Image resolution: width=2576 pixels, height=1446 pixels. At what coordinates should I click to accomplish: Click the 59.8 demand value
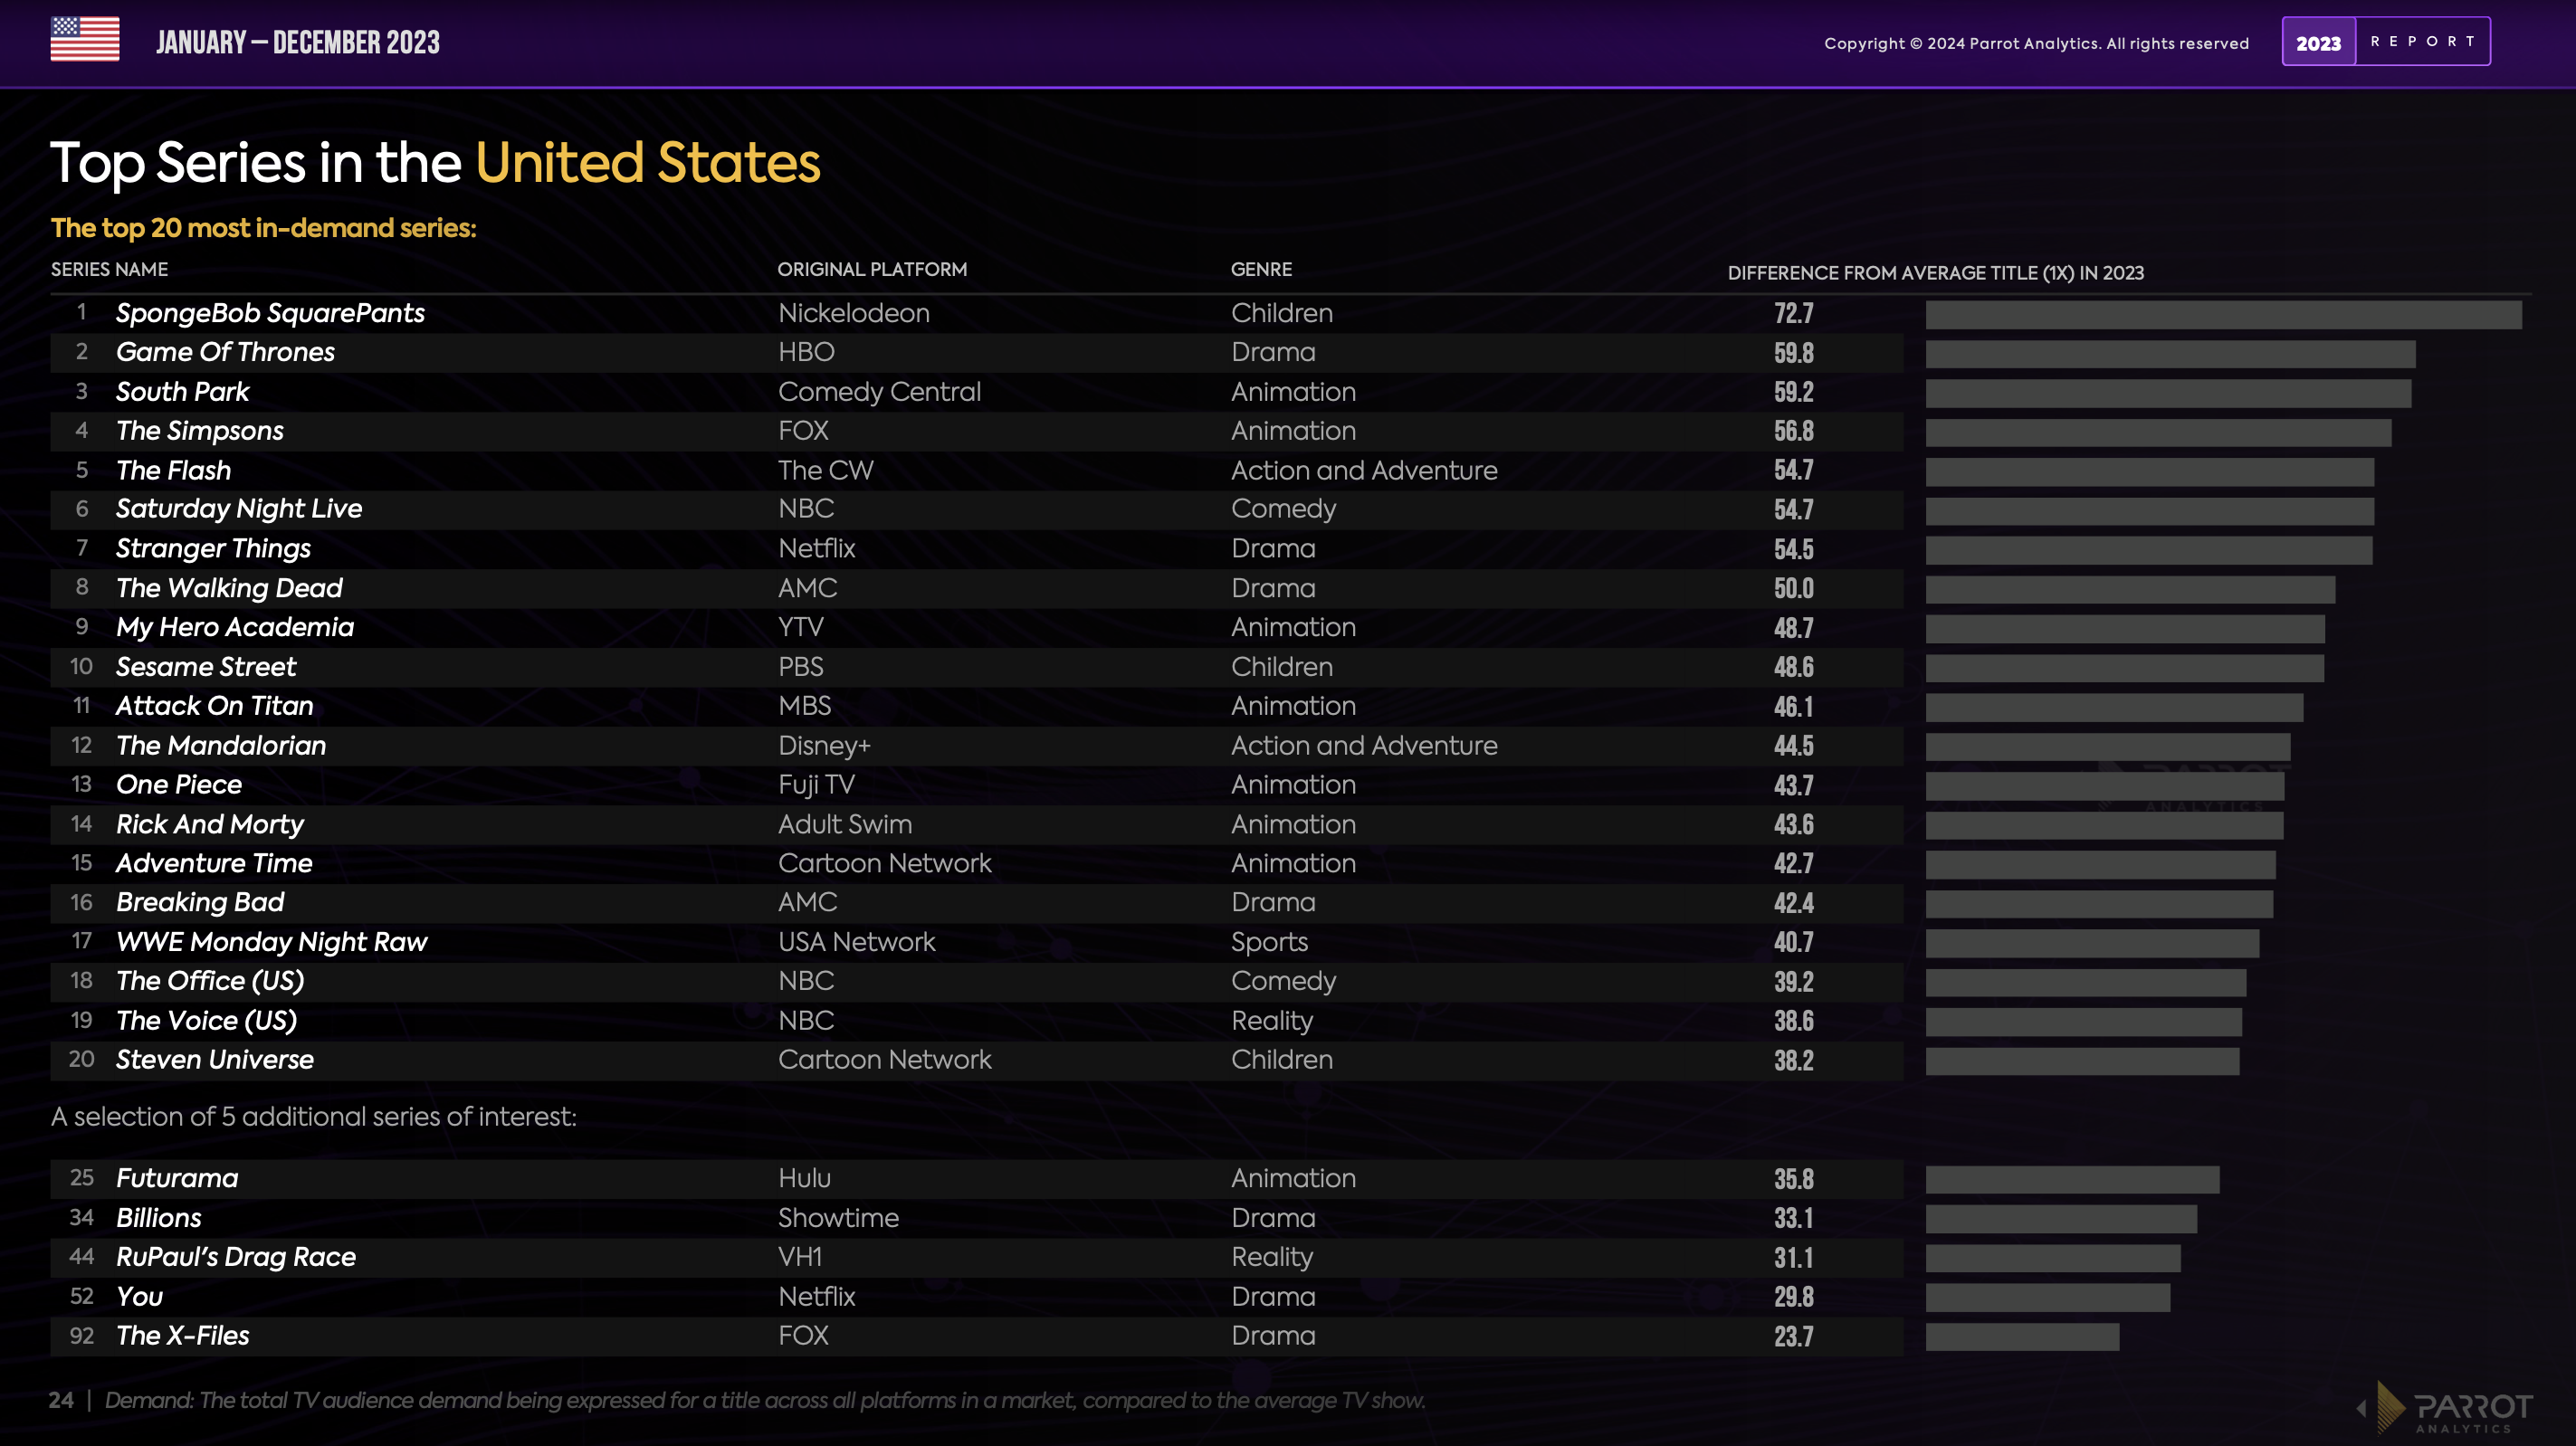pyautogui.click(x=1793, y=353)
